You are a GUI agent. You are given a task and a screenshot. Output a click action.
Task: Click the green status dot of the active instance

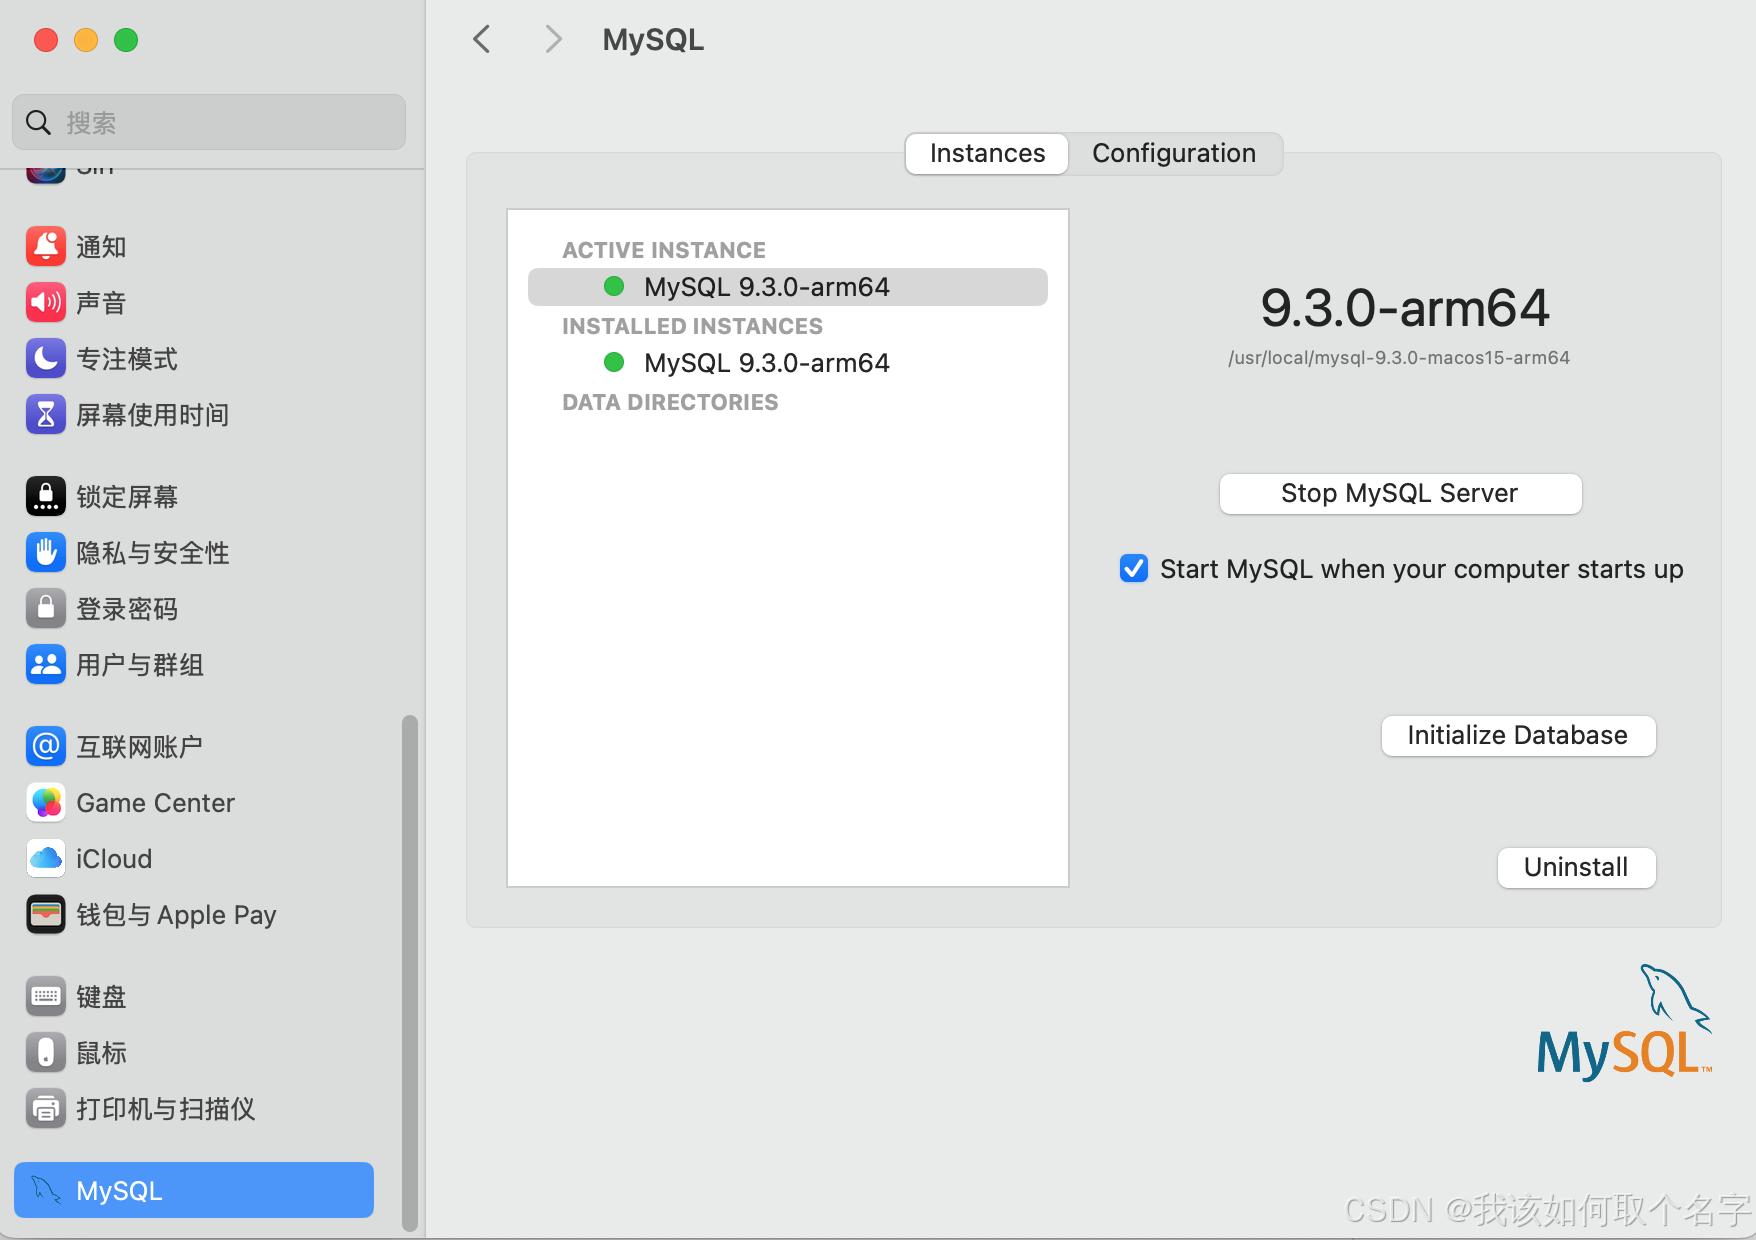[x=614, y=286]
